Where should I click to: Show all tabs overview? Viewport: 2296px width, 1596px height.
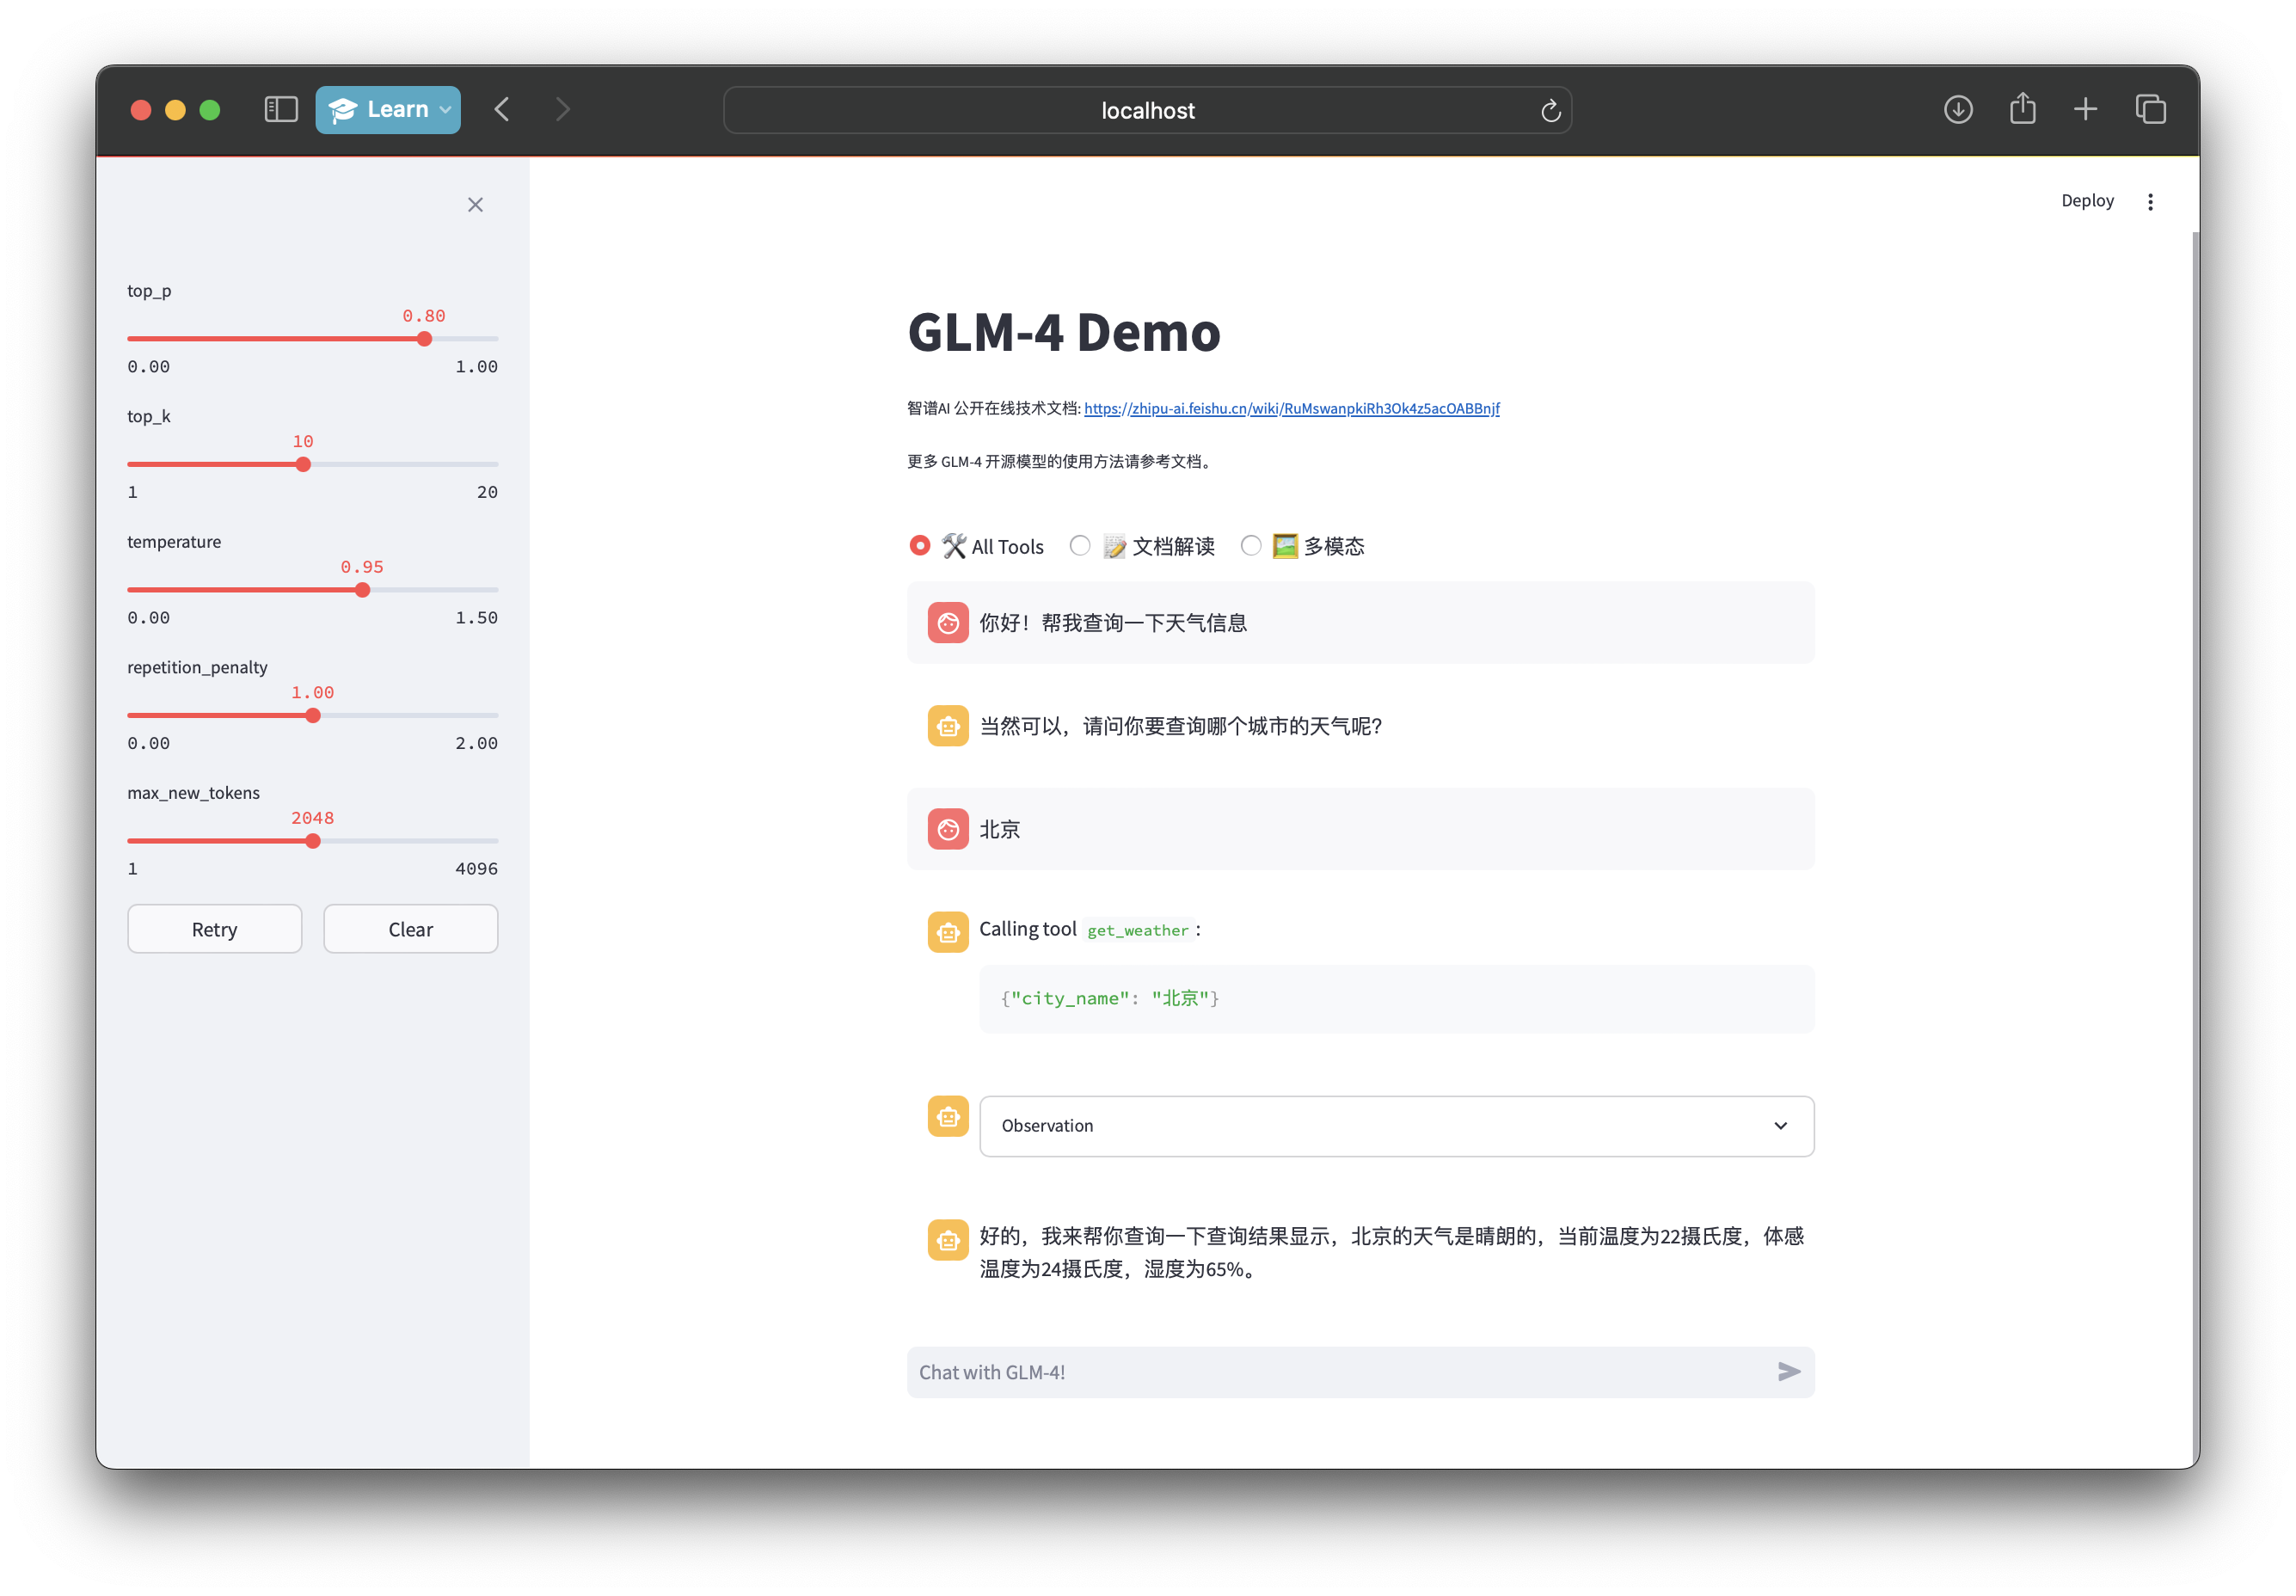[x=2150, y=109]
